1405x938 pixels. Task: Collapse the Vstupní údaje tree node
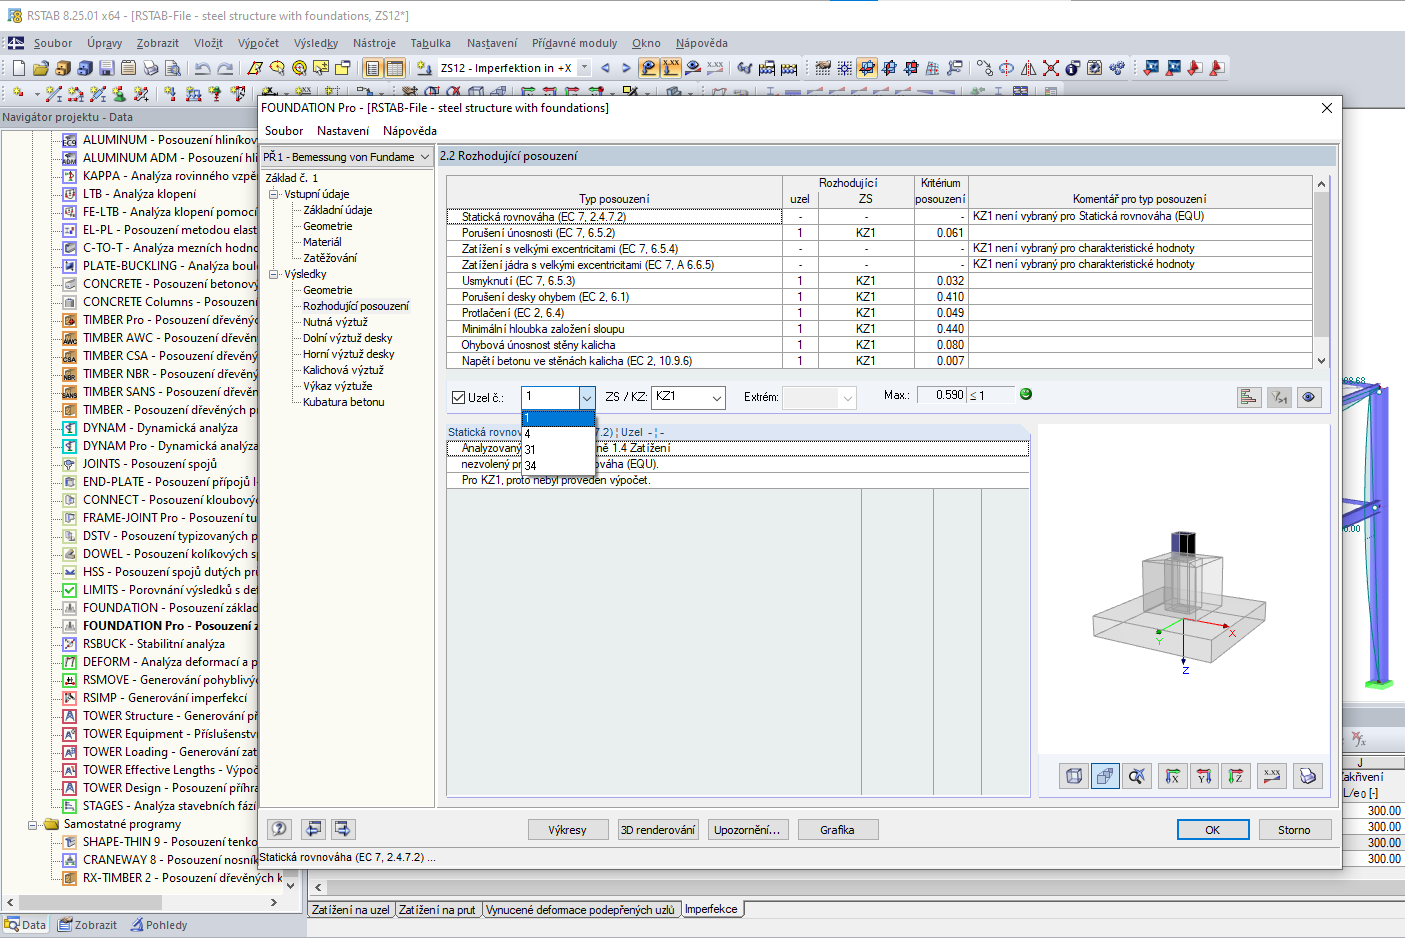[x=273, y=194]
